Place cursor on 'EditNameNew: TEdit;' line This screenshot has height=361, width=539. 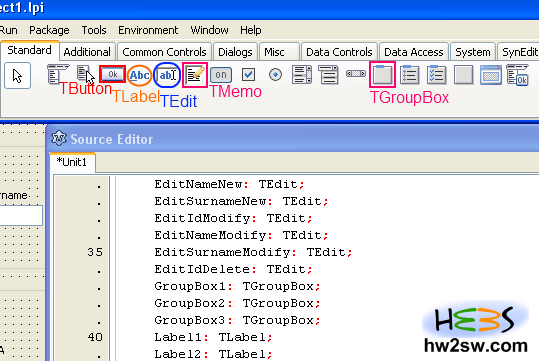pyautogui.click(x=229, y=184)
